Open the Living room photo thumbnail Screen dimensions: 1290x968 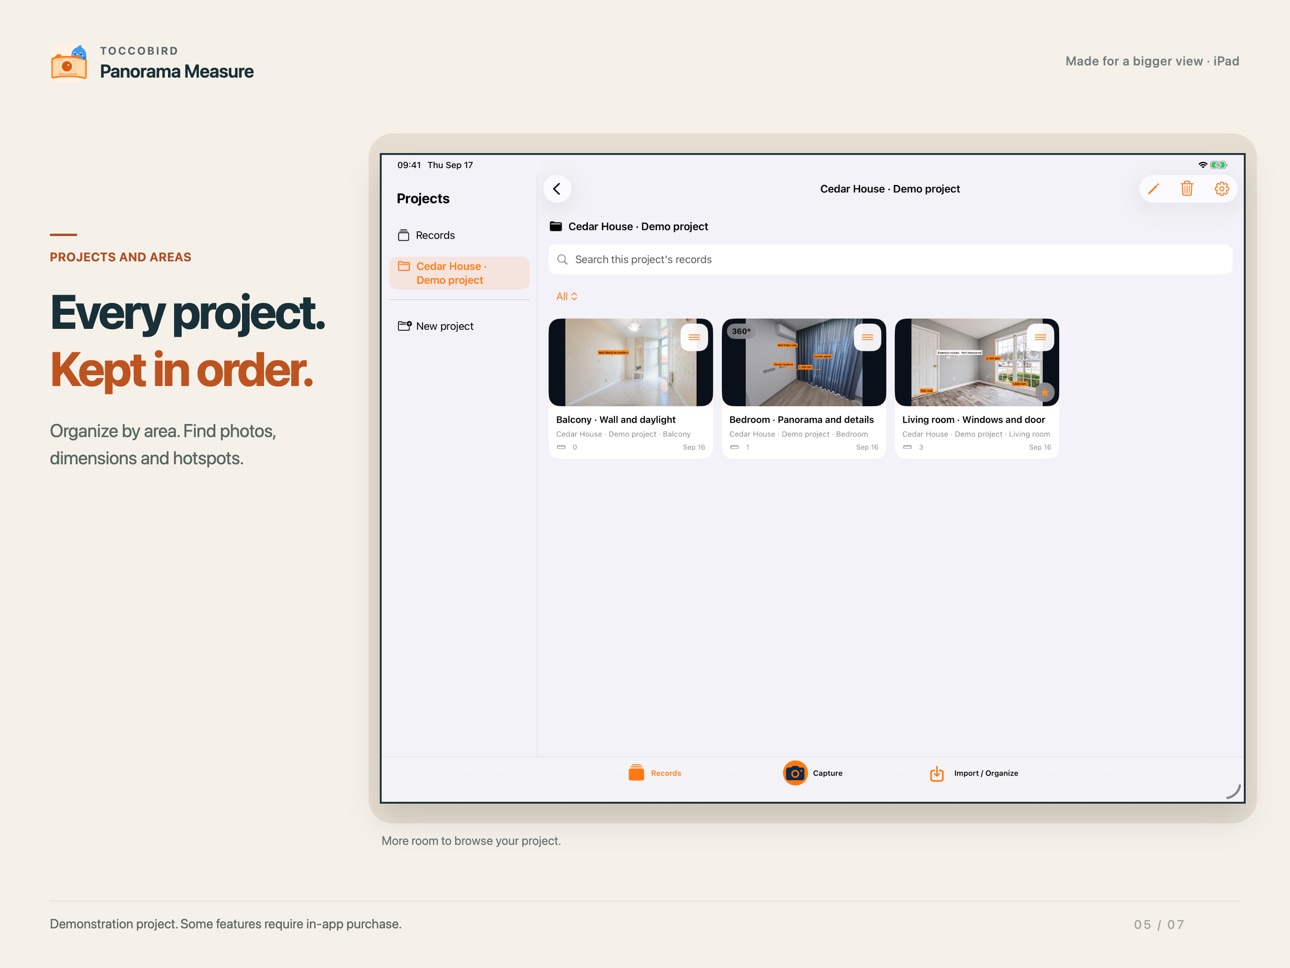click(977, 363)
